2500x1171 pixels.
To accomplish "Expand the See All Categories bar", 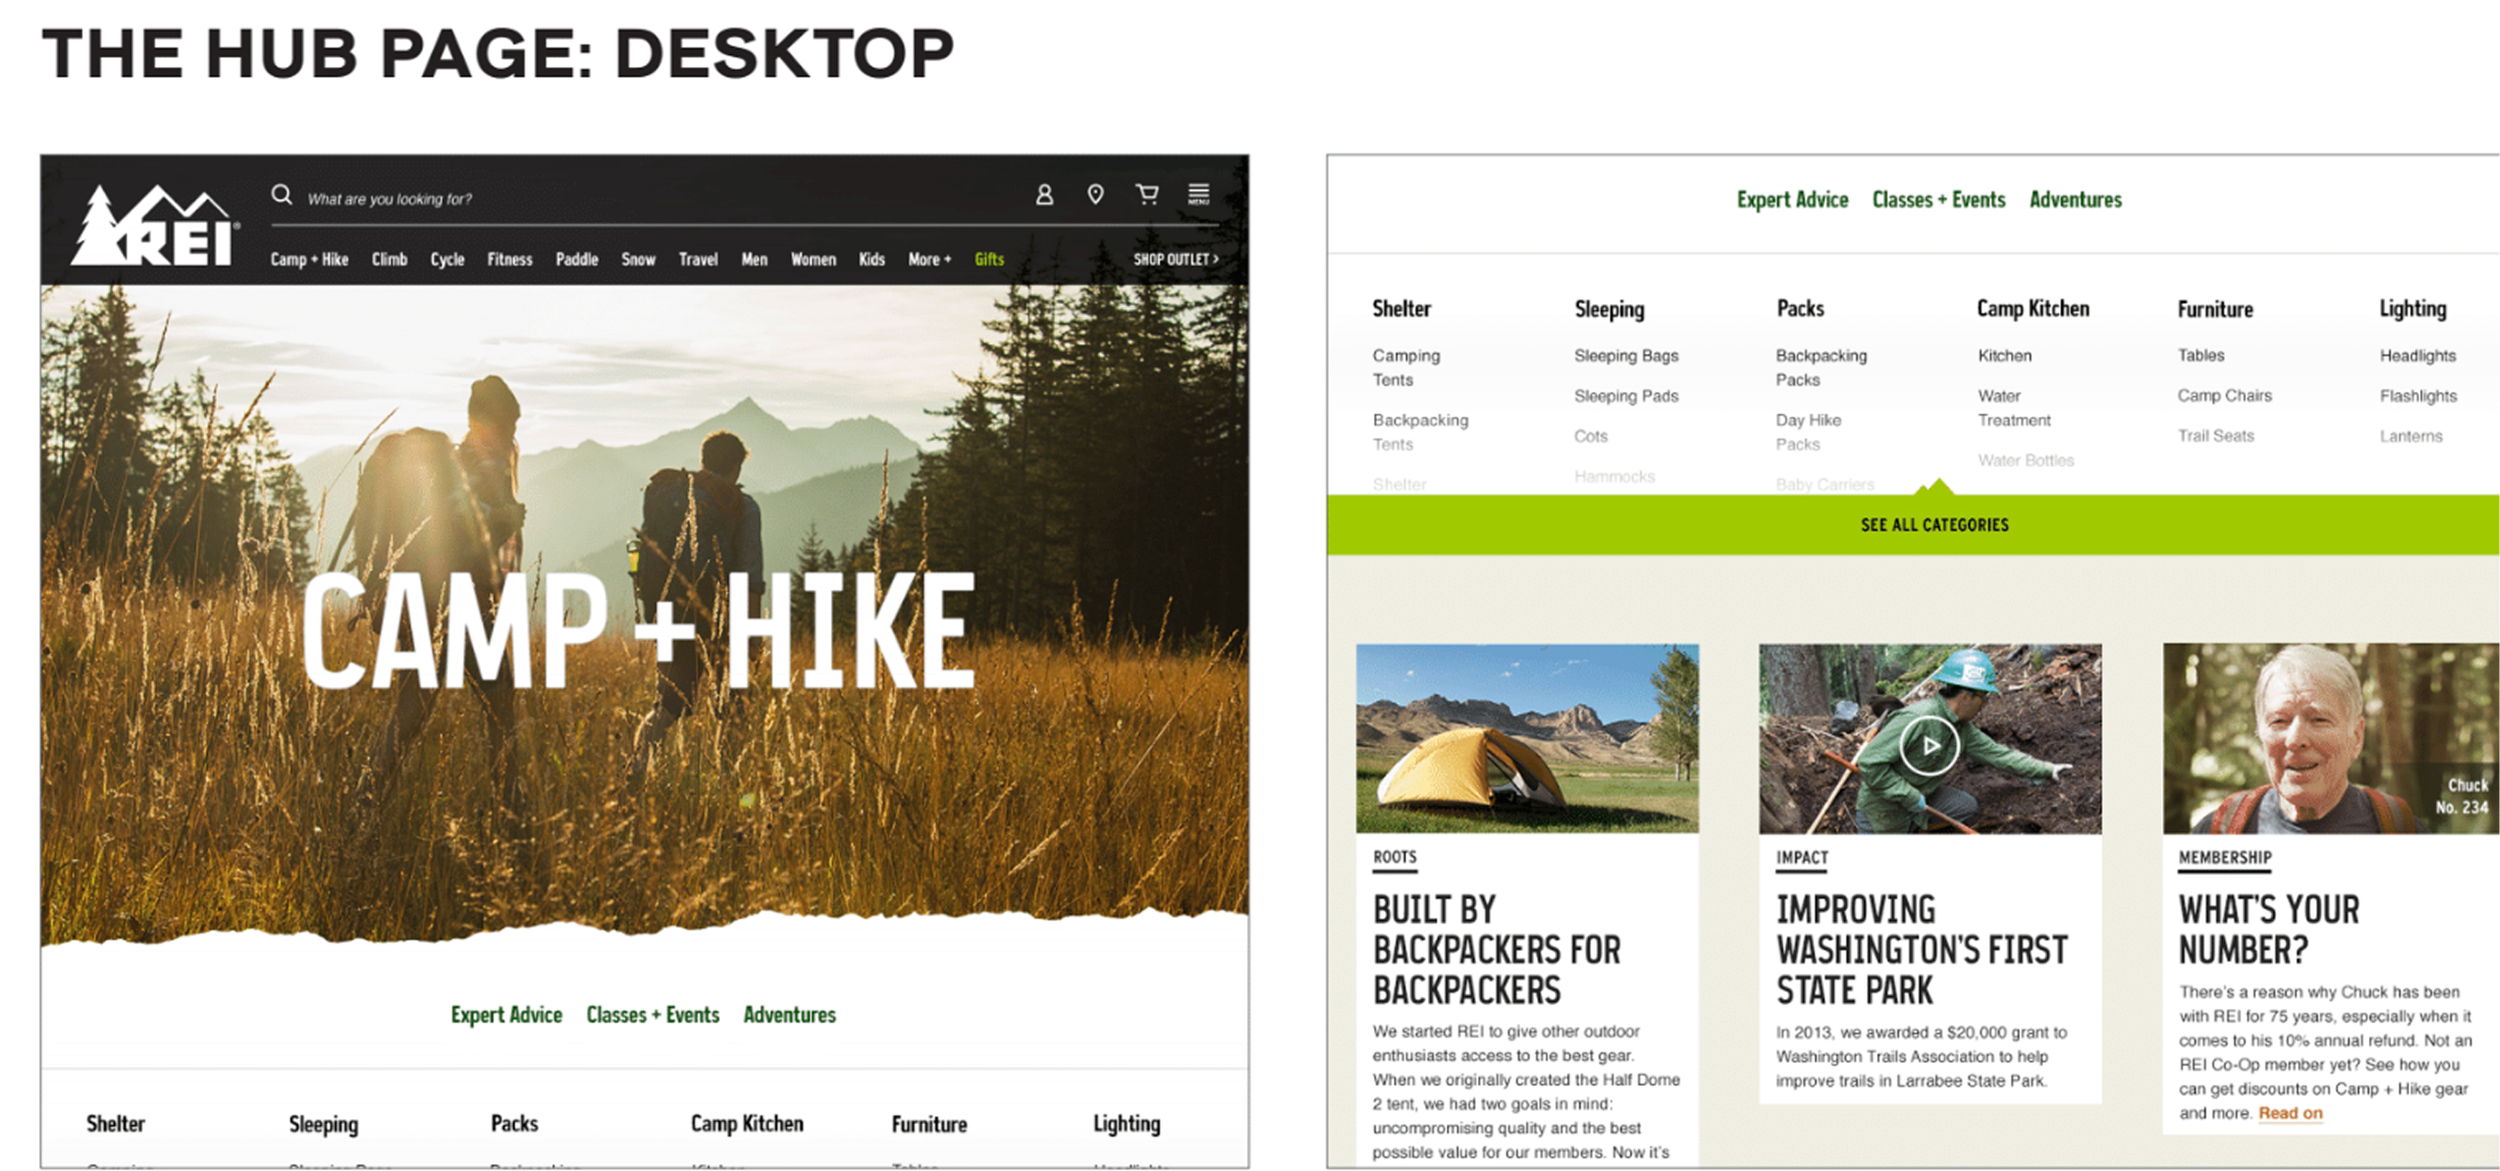I will click(x=1933, y=525).
